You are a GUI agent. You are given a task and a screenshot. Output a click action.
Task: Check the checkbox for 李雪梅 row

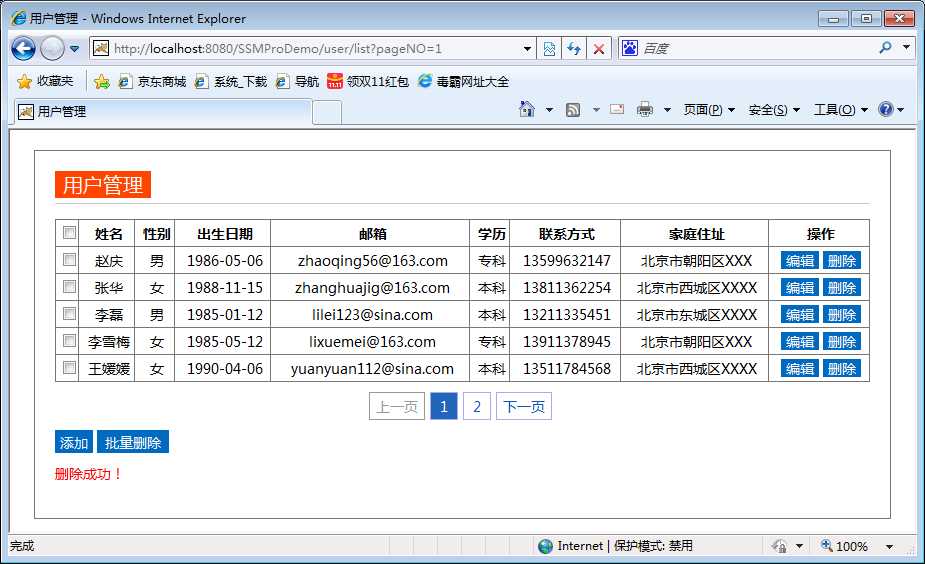click(69, 340)
